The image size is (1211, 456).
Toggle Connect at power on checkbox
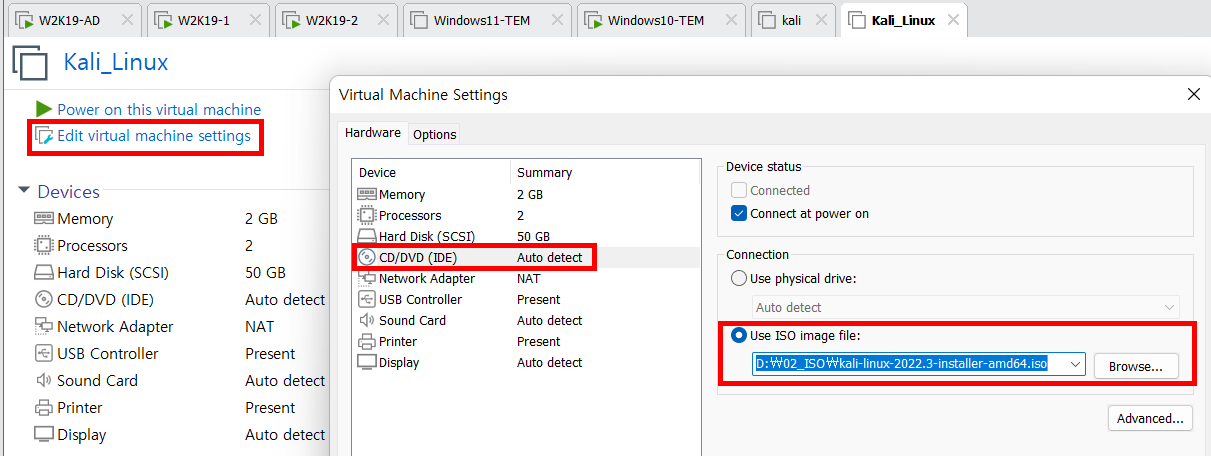tap(739, 213)
